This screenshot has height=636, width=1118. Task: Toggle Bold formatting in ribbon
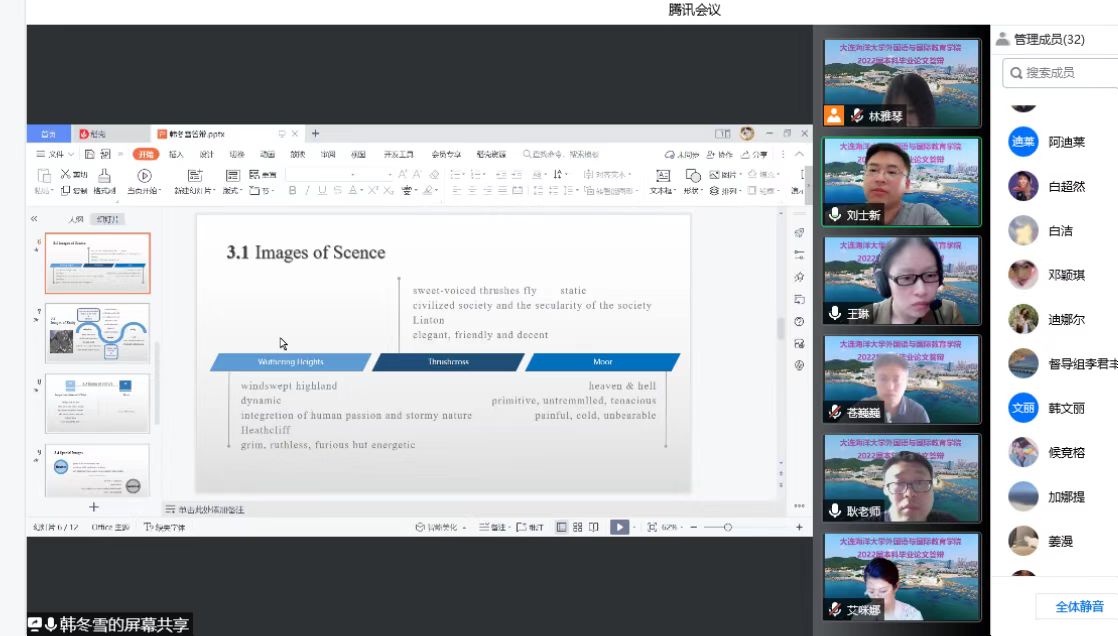[293, 190]
